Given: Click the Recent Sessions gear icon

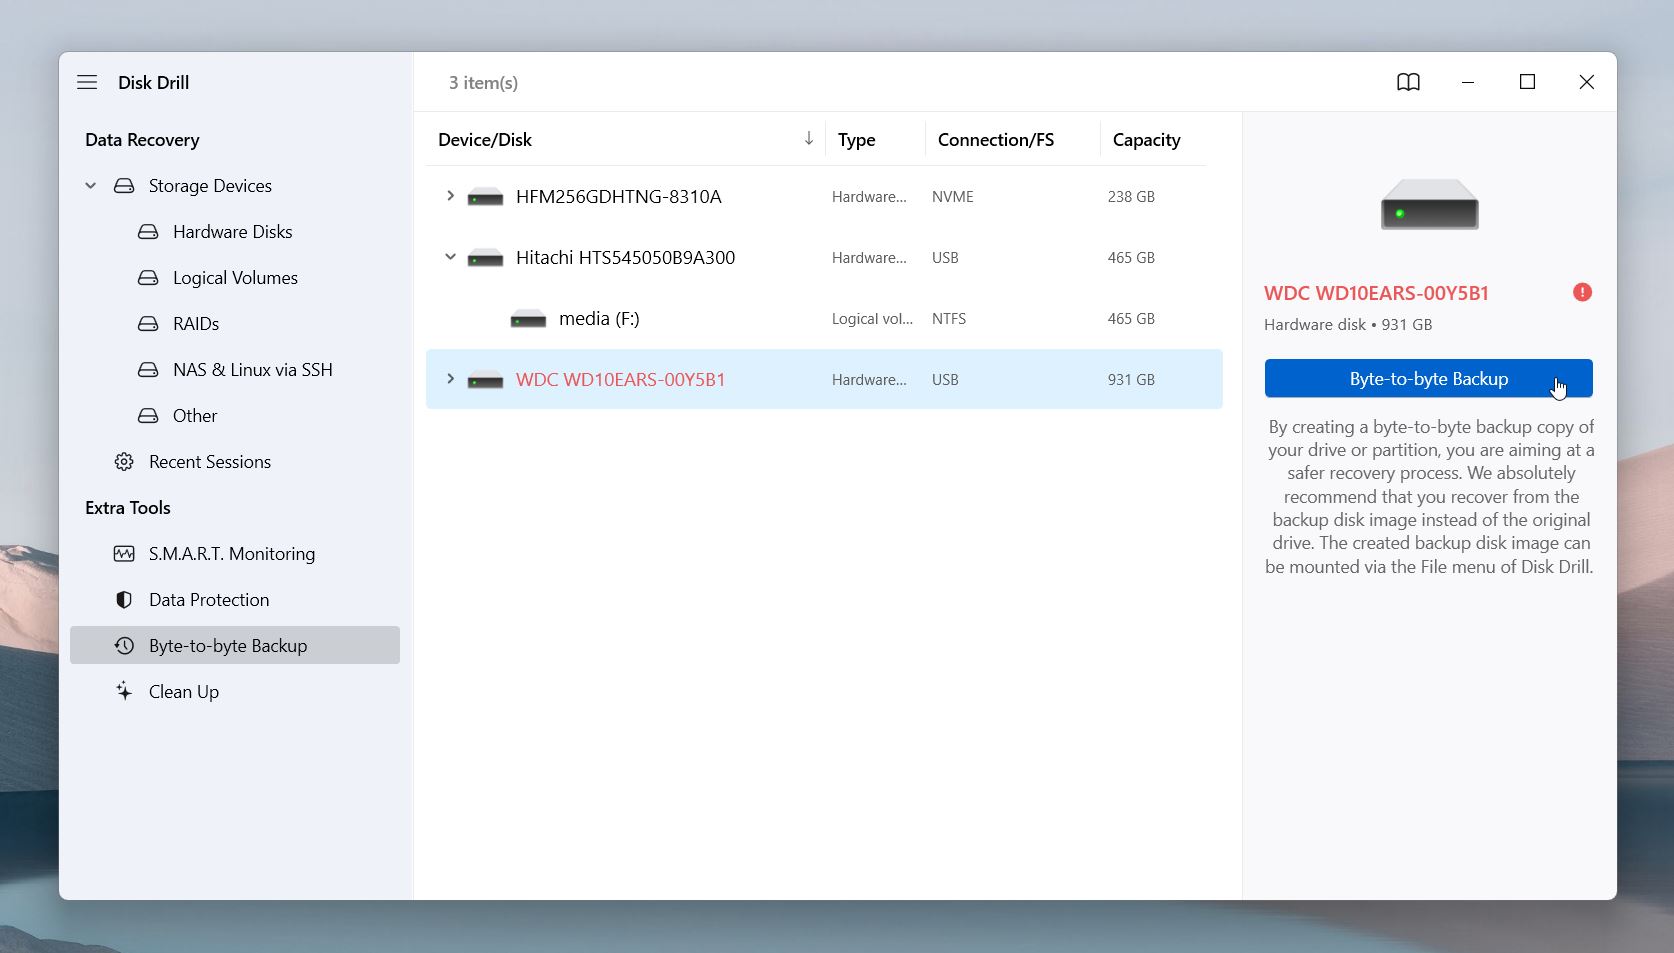Looking at the screenshot, I should [124, 462].
